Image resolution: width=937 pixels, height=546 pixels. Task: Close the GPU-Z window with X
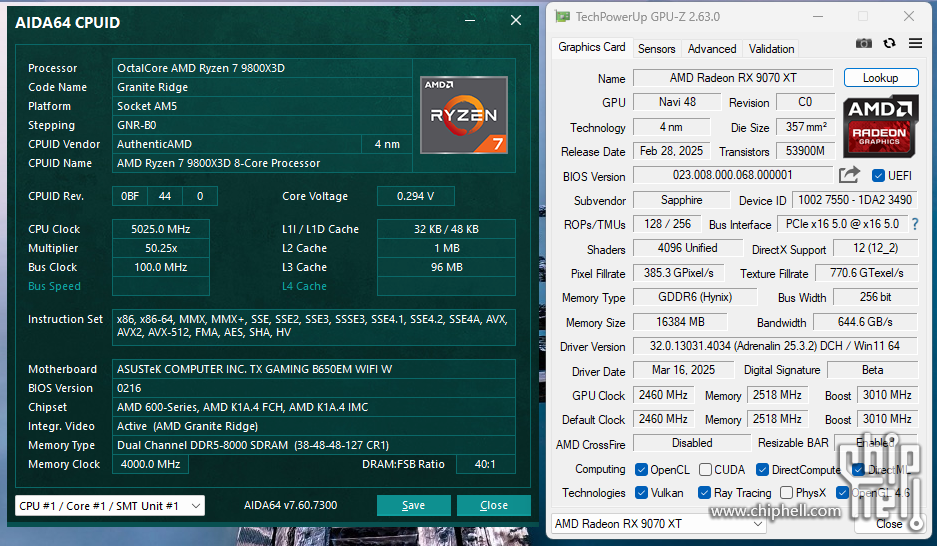coord(909,16)
